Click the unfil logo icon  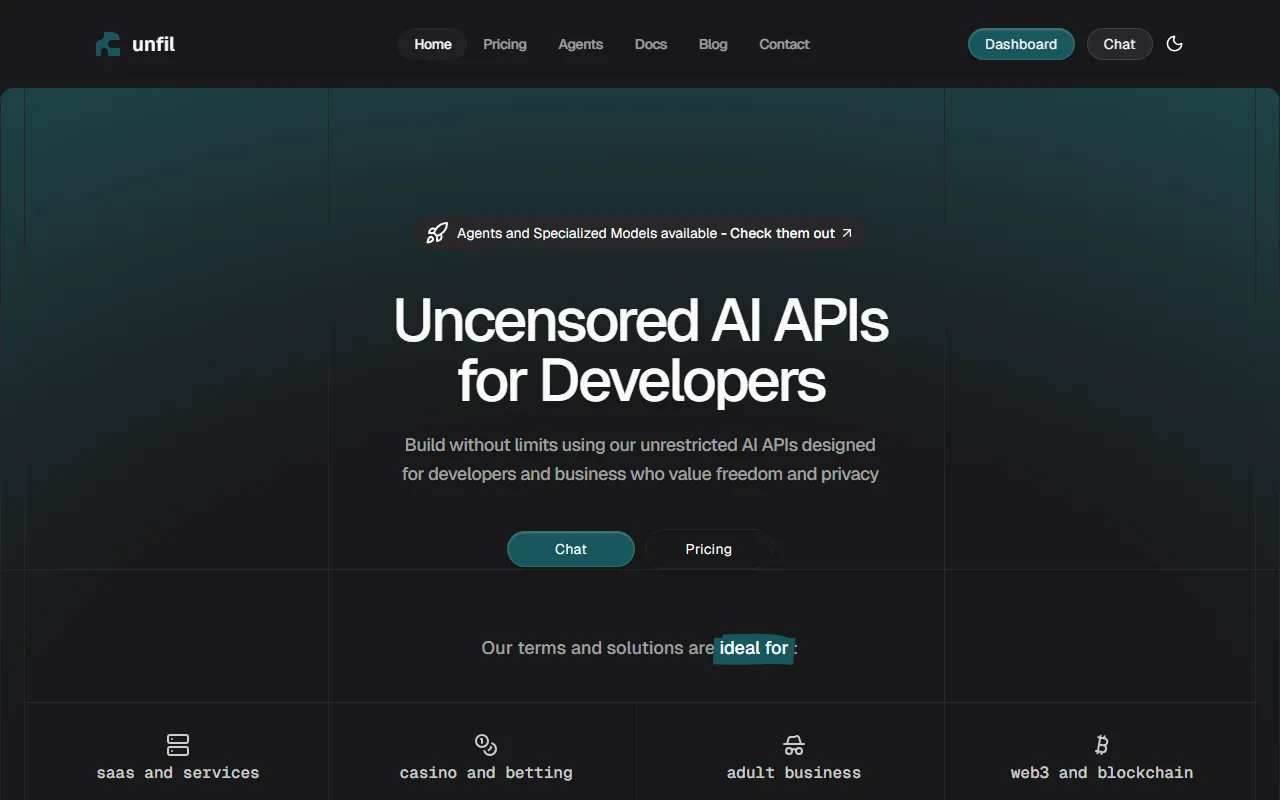coord(108,44)
